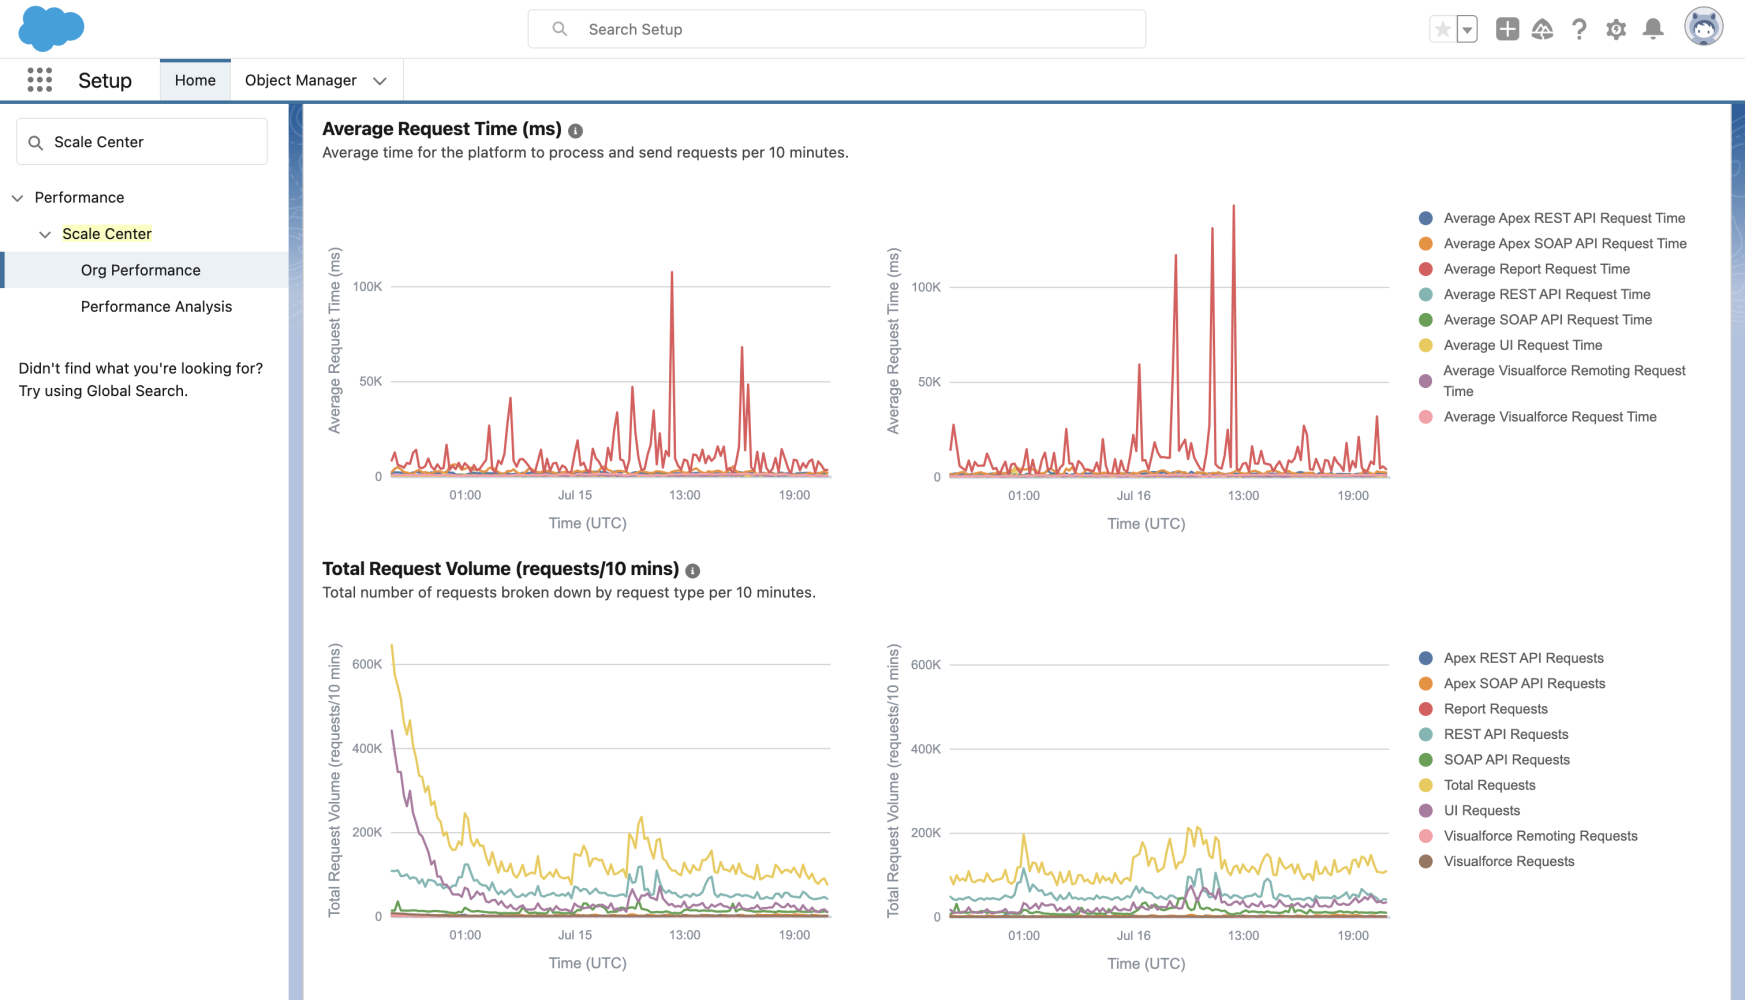Expand the favorites dropdown arrow
Image resolution: width=1745 pixels, height=1000 pixels.
[1467, 29]
